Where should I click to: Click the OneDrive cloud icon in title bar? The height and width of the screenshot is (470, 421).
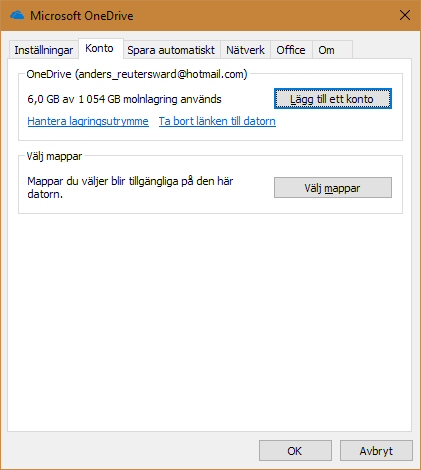(17, 15)
